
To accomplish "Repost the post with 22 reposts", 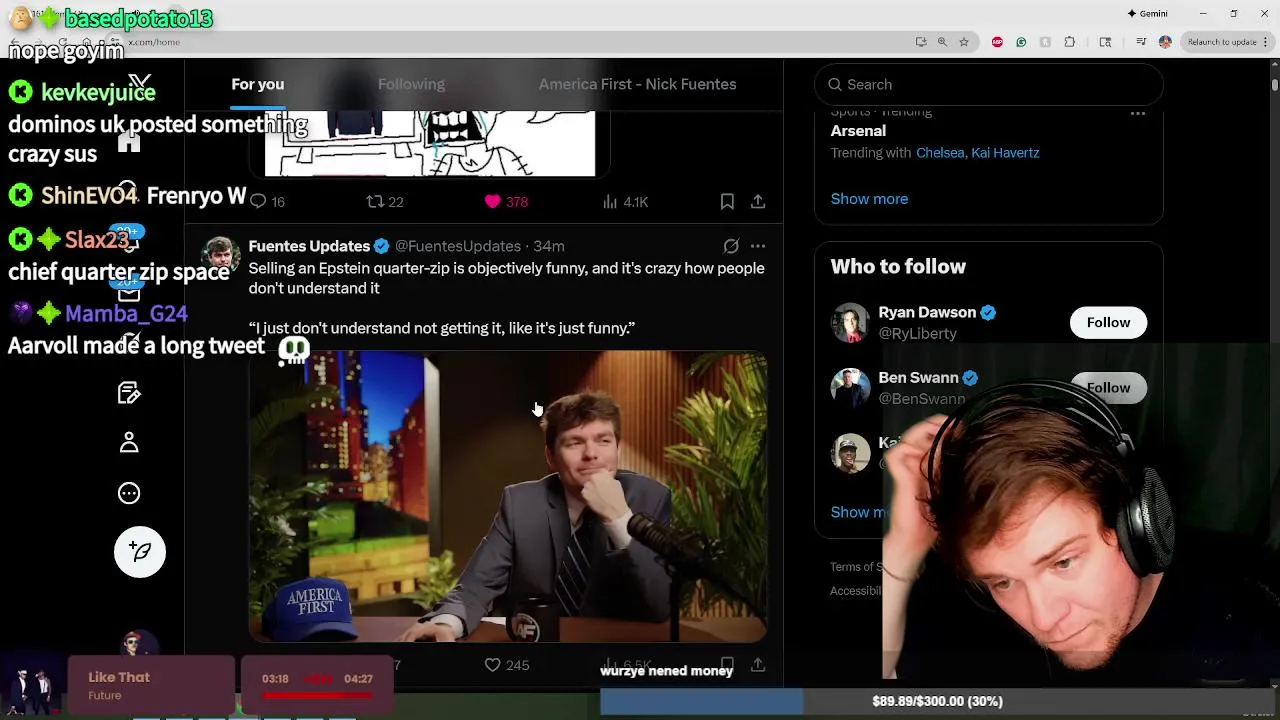I will (x=385, y=202).
